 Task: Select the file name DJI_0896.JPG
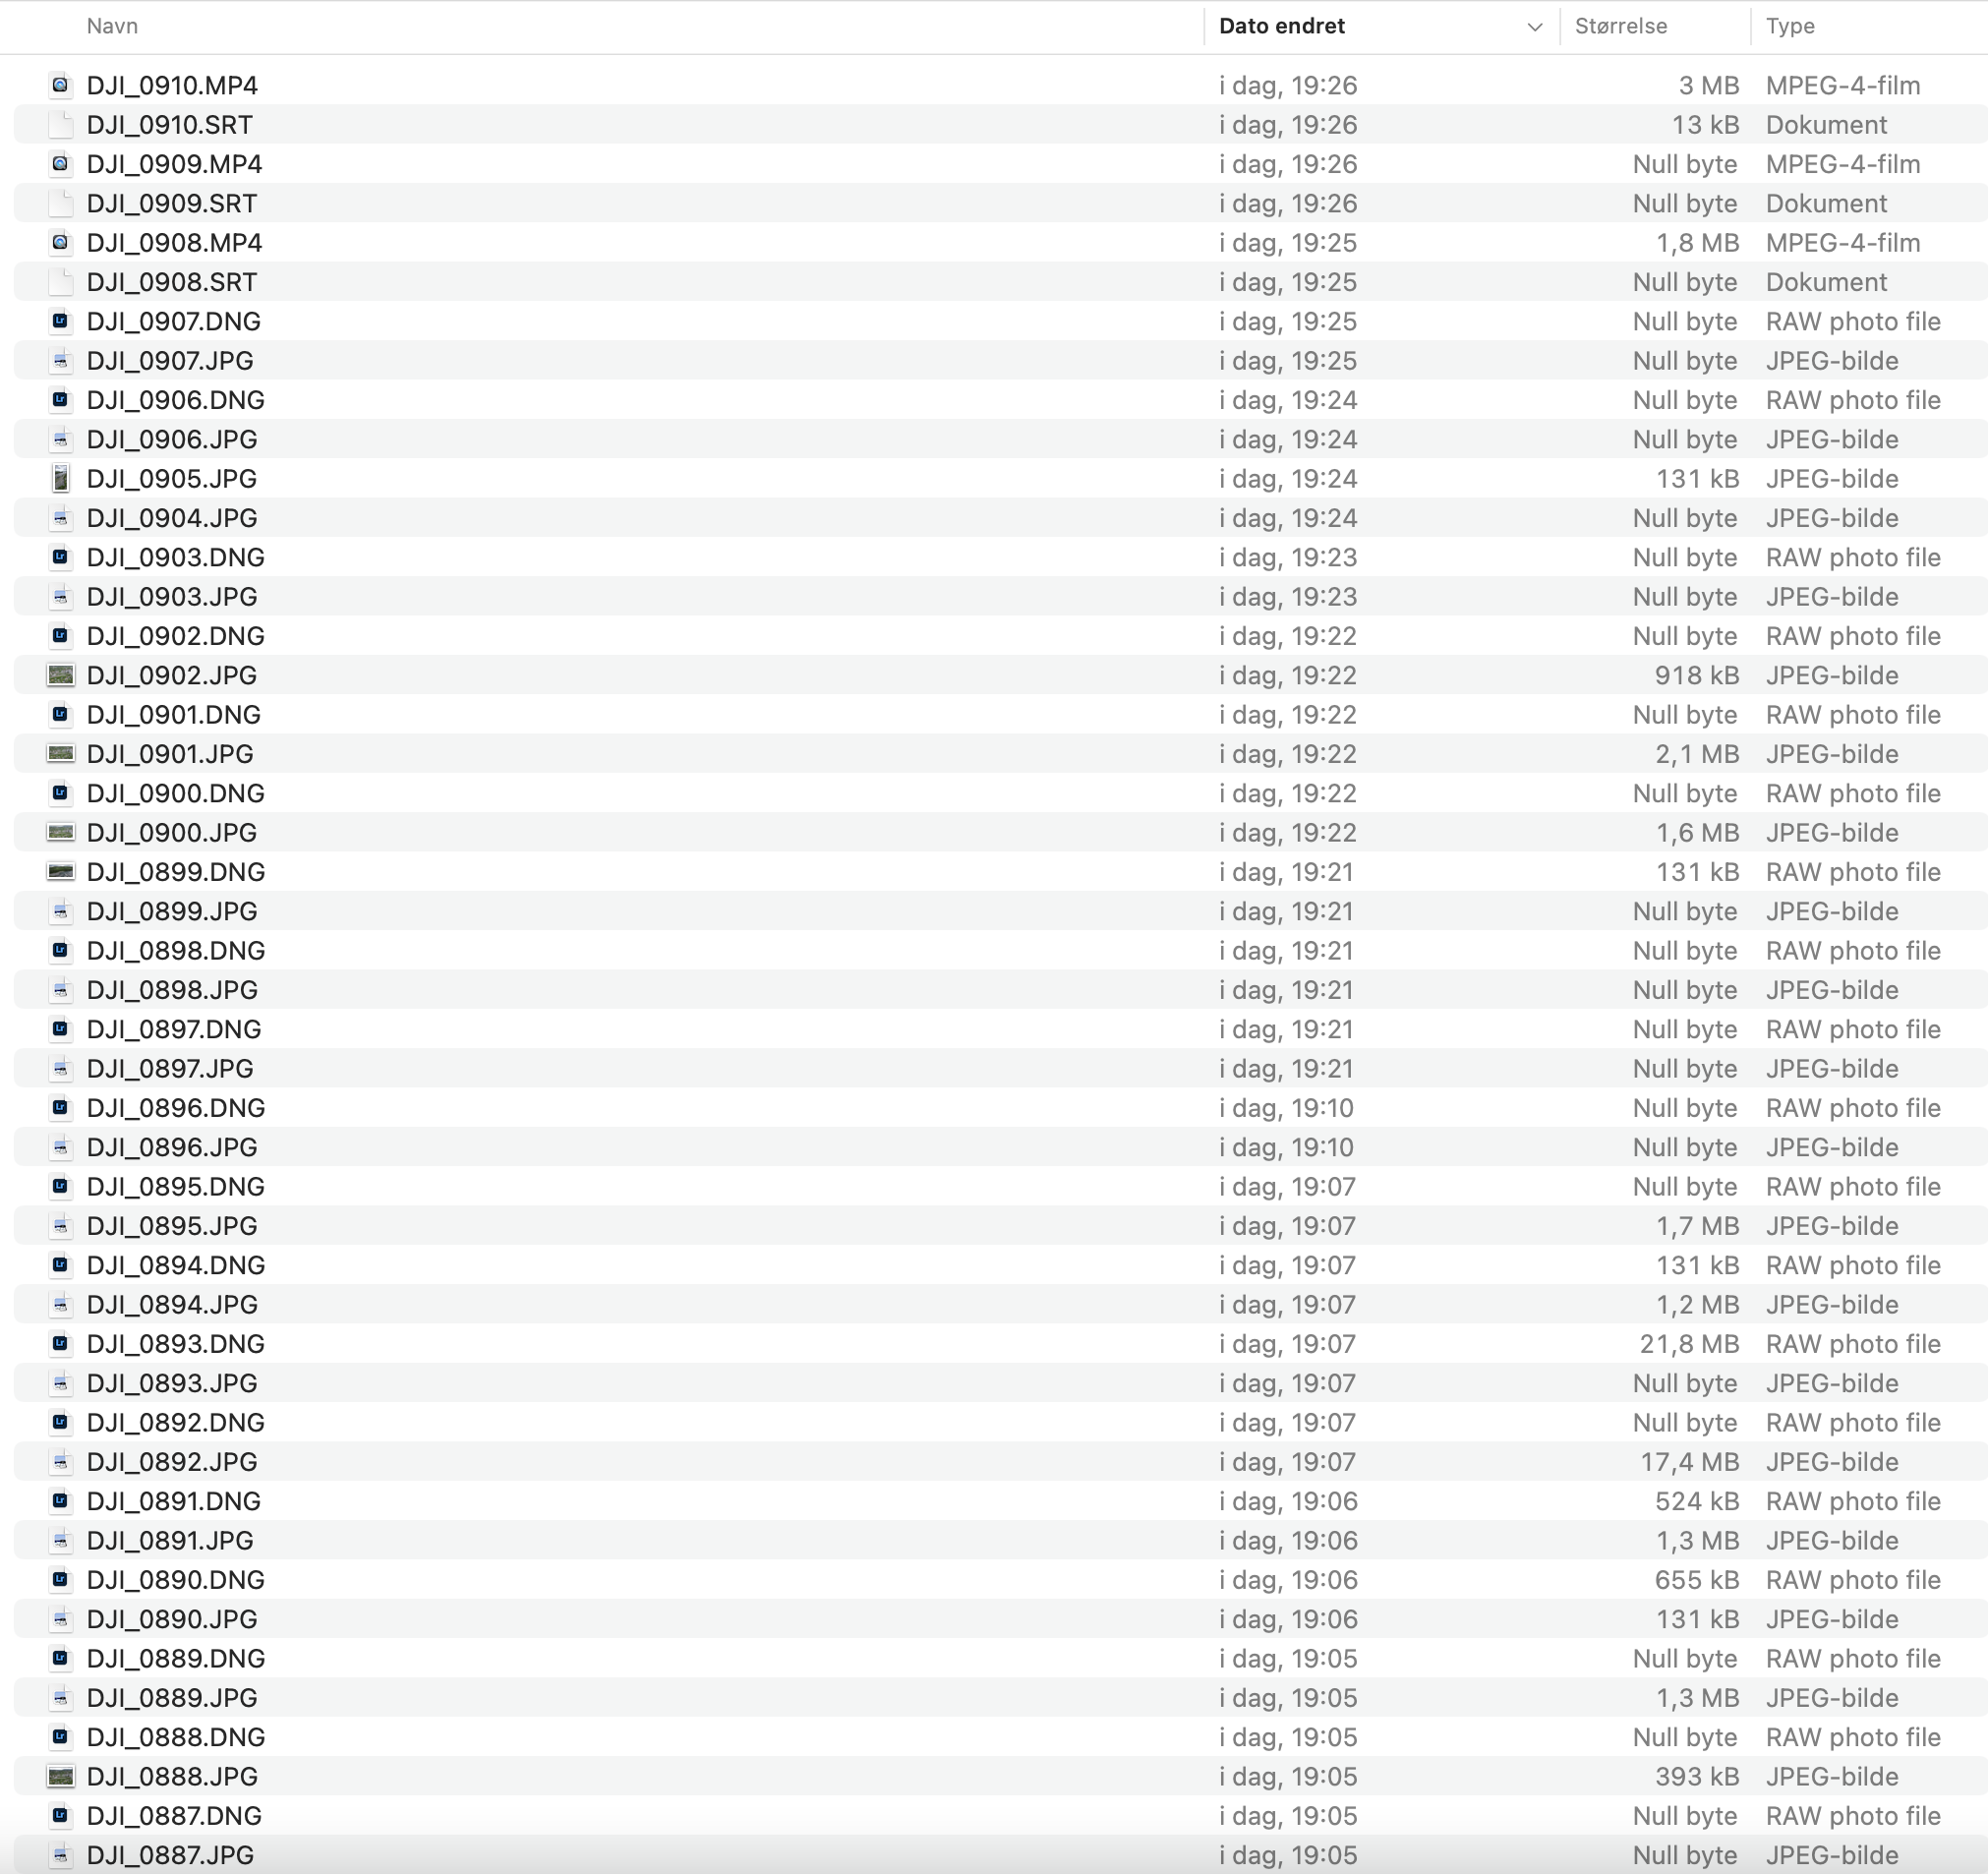click(172, 1148)
